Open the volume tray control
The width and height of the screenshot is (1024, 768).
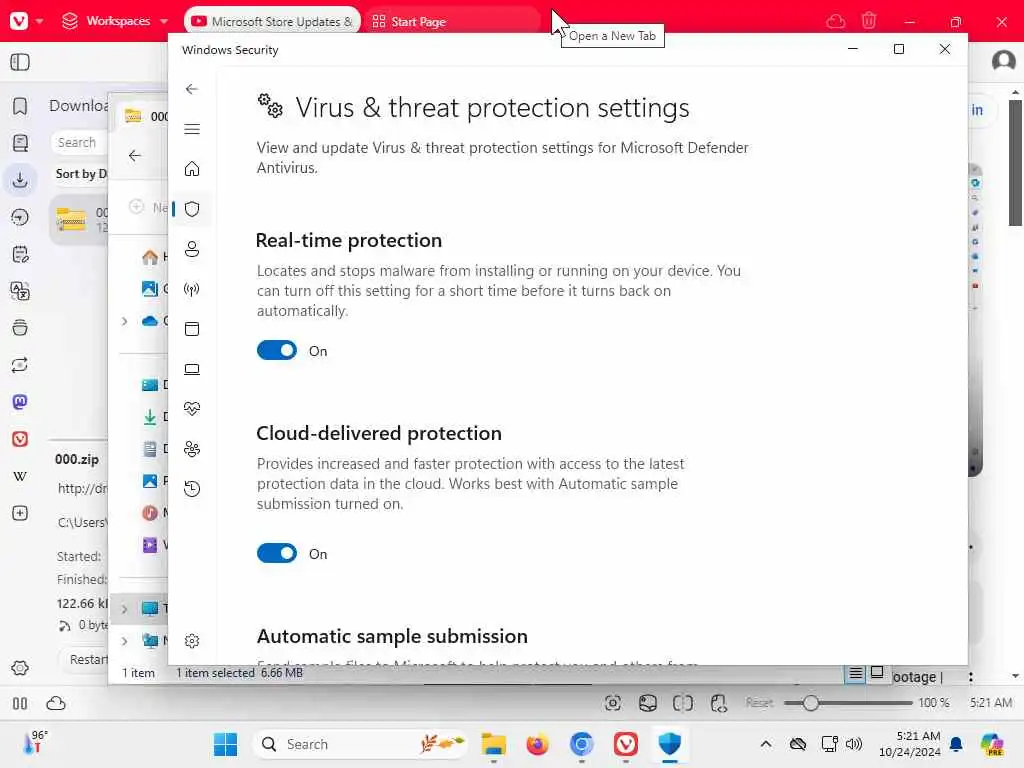tap(854, 744)
